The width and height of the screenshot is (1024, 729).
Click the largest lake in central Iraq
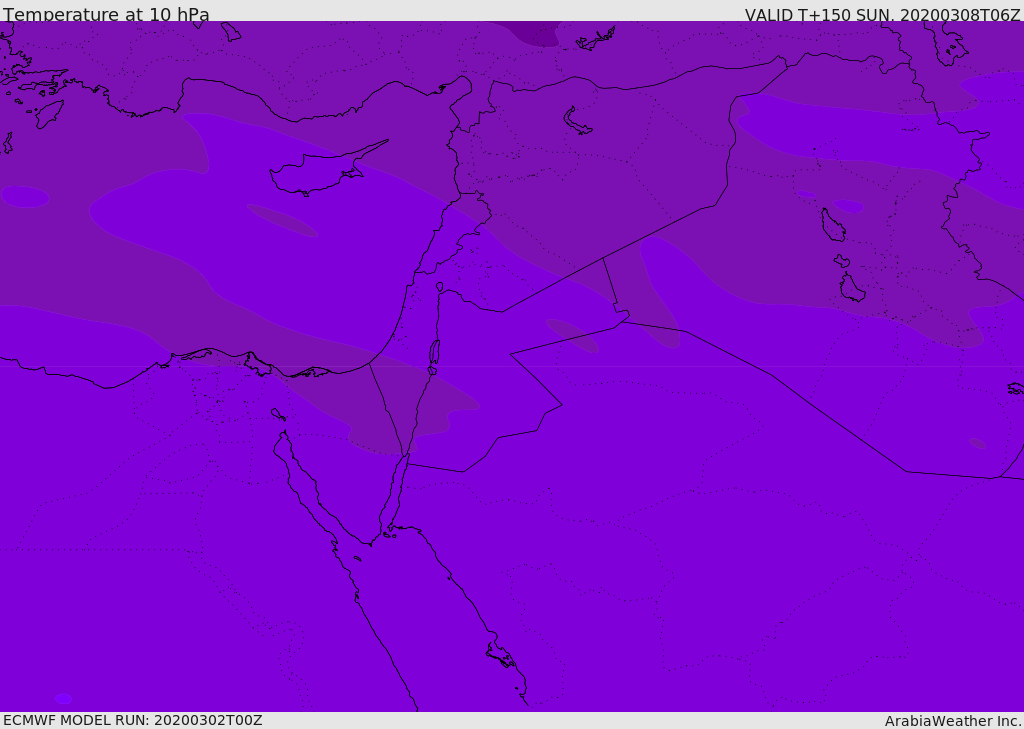pos(833,225)
